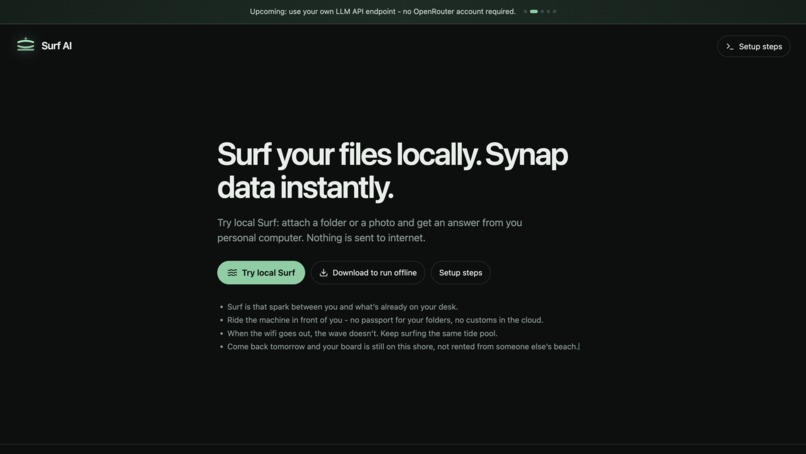806x454 pixels.
Task: Click the Surf AI logo icon
Action: pyautogui.click(x=26, y=45)
